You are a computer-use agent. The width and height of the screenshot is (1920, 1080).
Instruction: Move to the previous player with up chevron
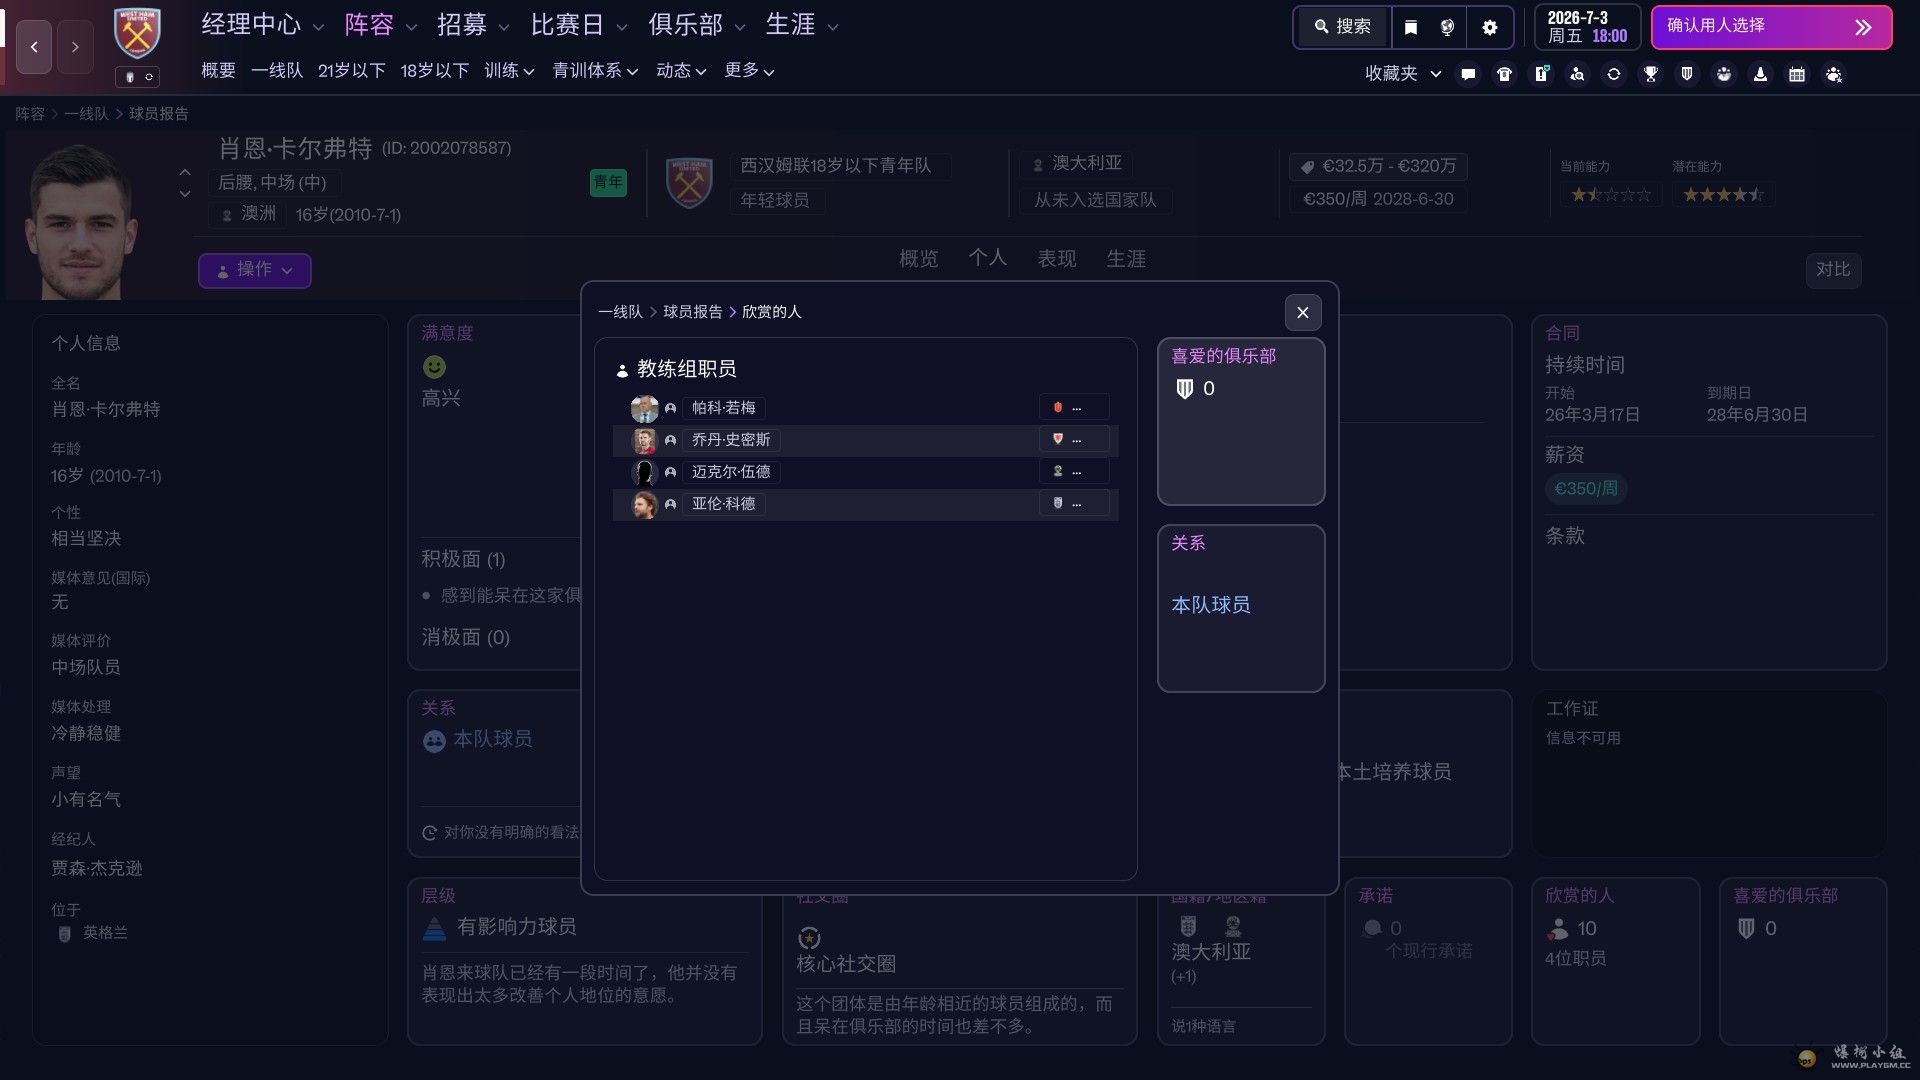pyautogui.click(x=185, y=172)
